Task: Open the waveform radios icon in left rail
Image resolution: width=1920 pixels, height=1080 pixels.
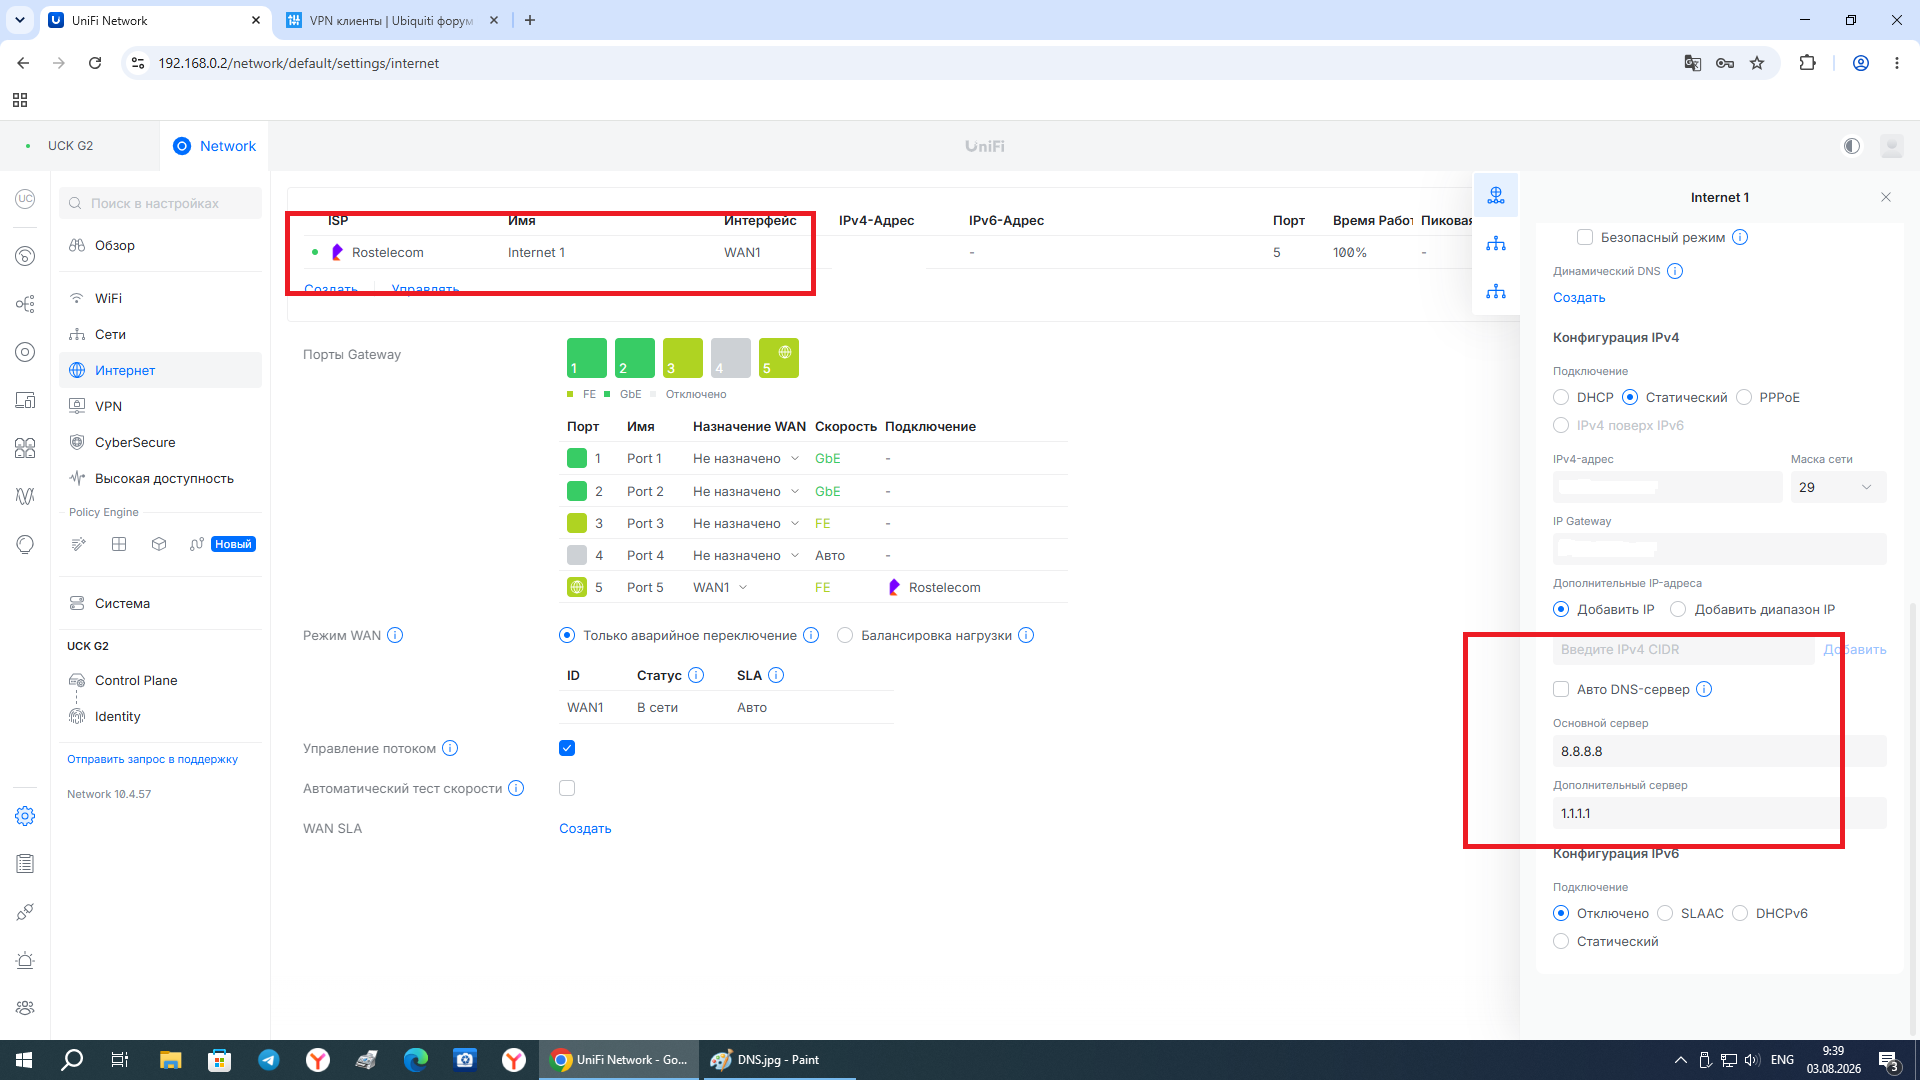Action: click(25, 496)
